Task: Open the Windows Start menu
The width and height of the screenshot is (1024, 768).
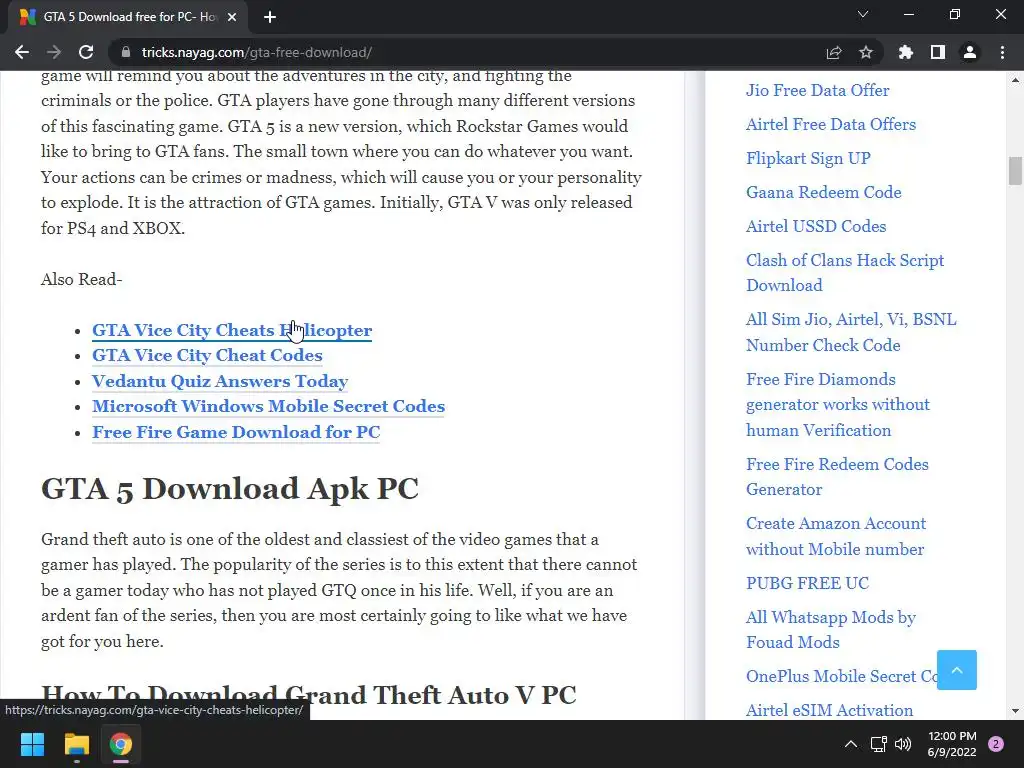Action: [32, 744]
